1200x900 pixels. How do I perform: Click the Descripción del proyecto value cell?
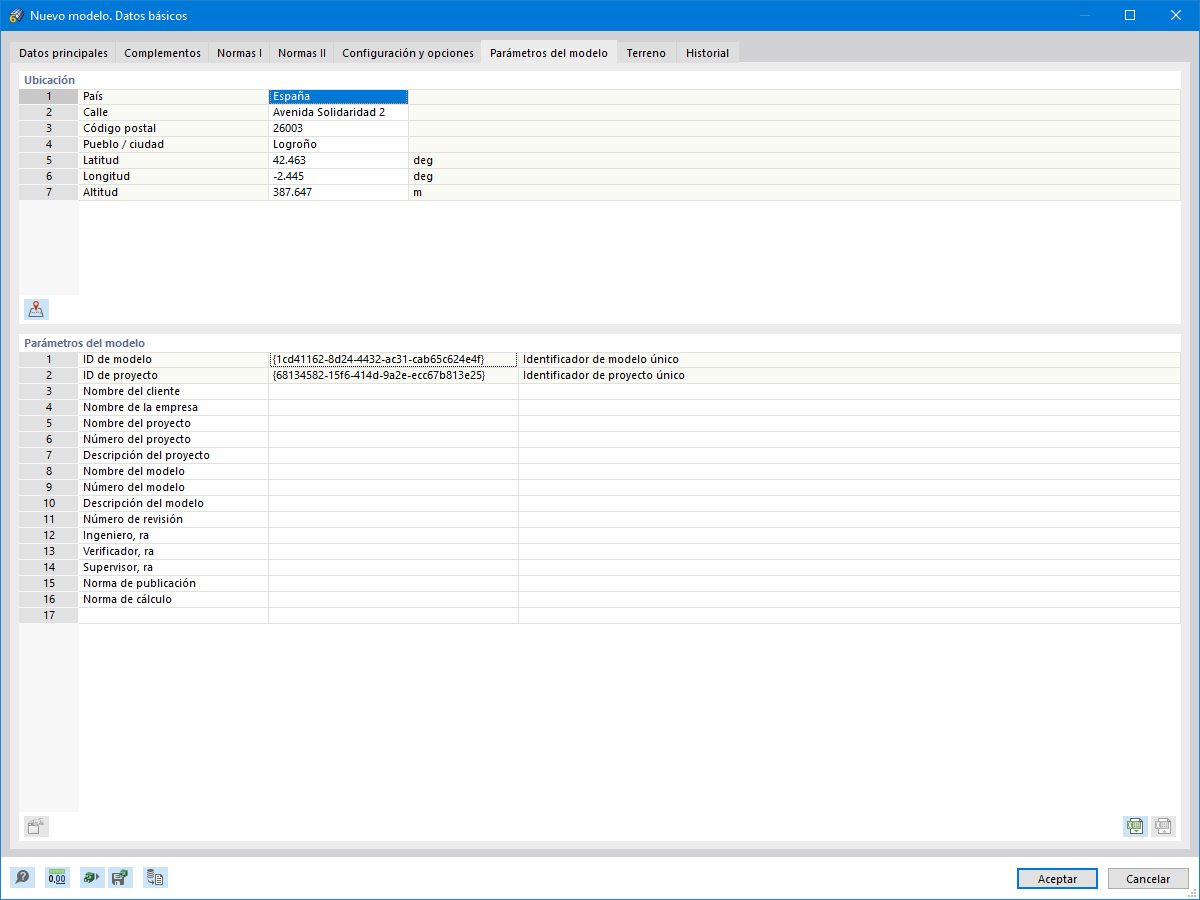click(393, 455)
